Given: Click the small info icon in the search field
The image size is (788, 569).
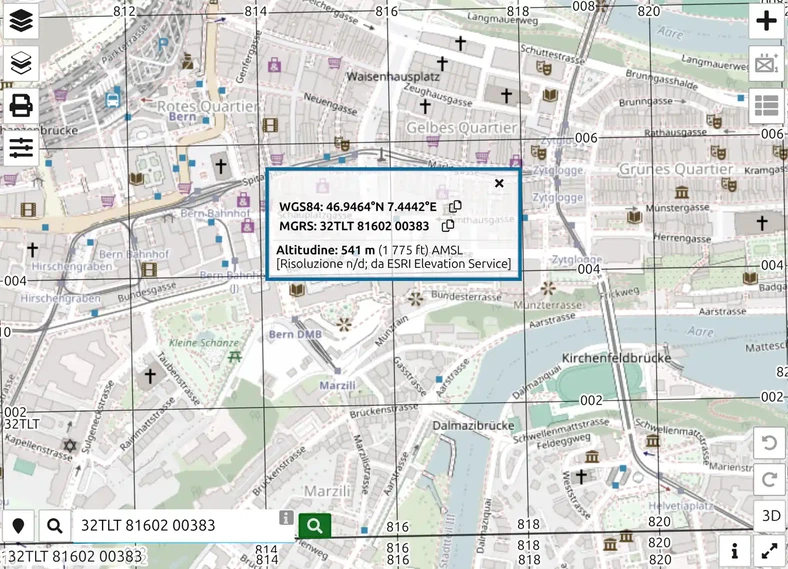Looking at the screenshot, I should click(x=286, y=517).
